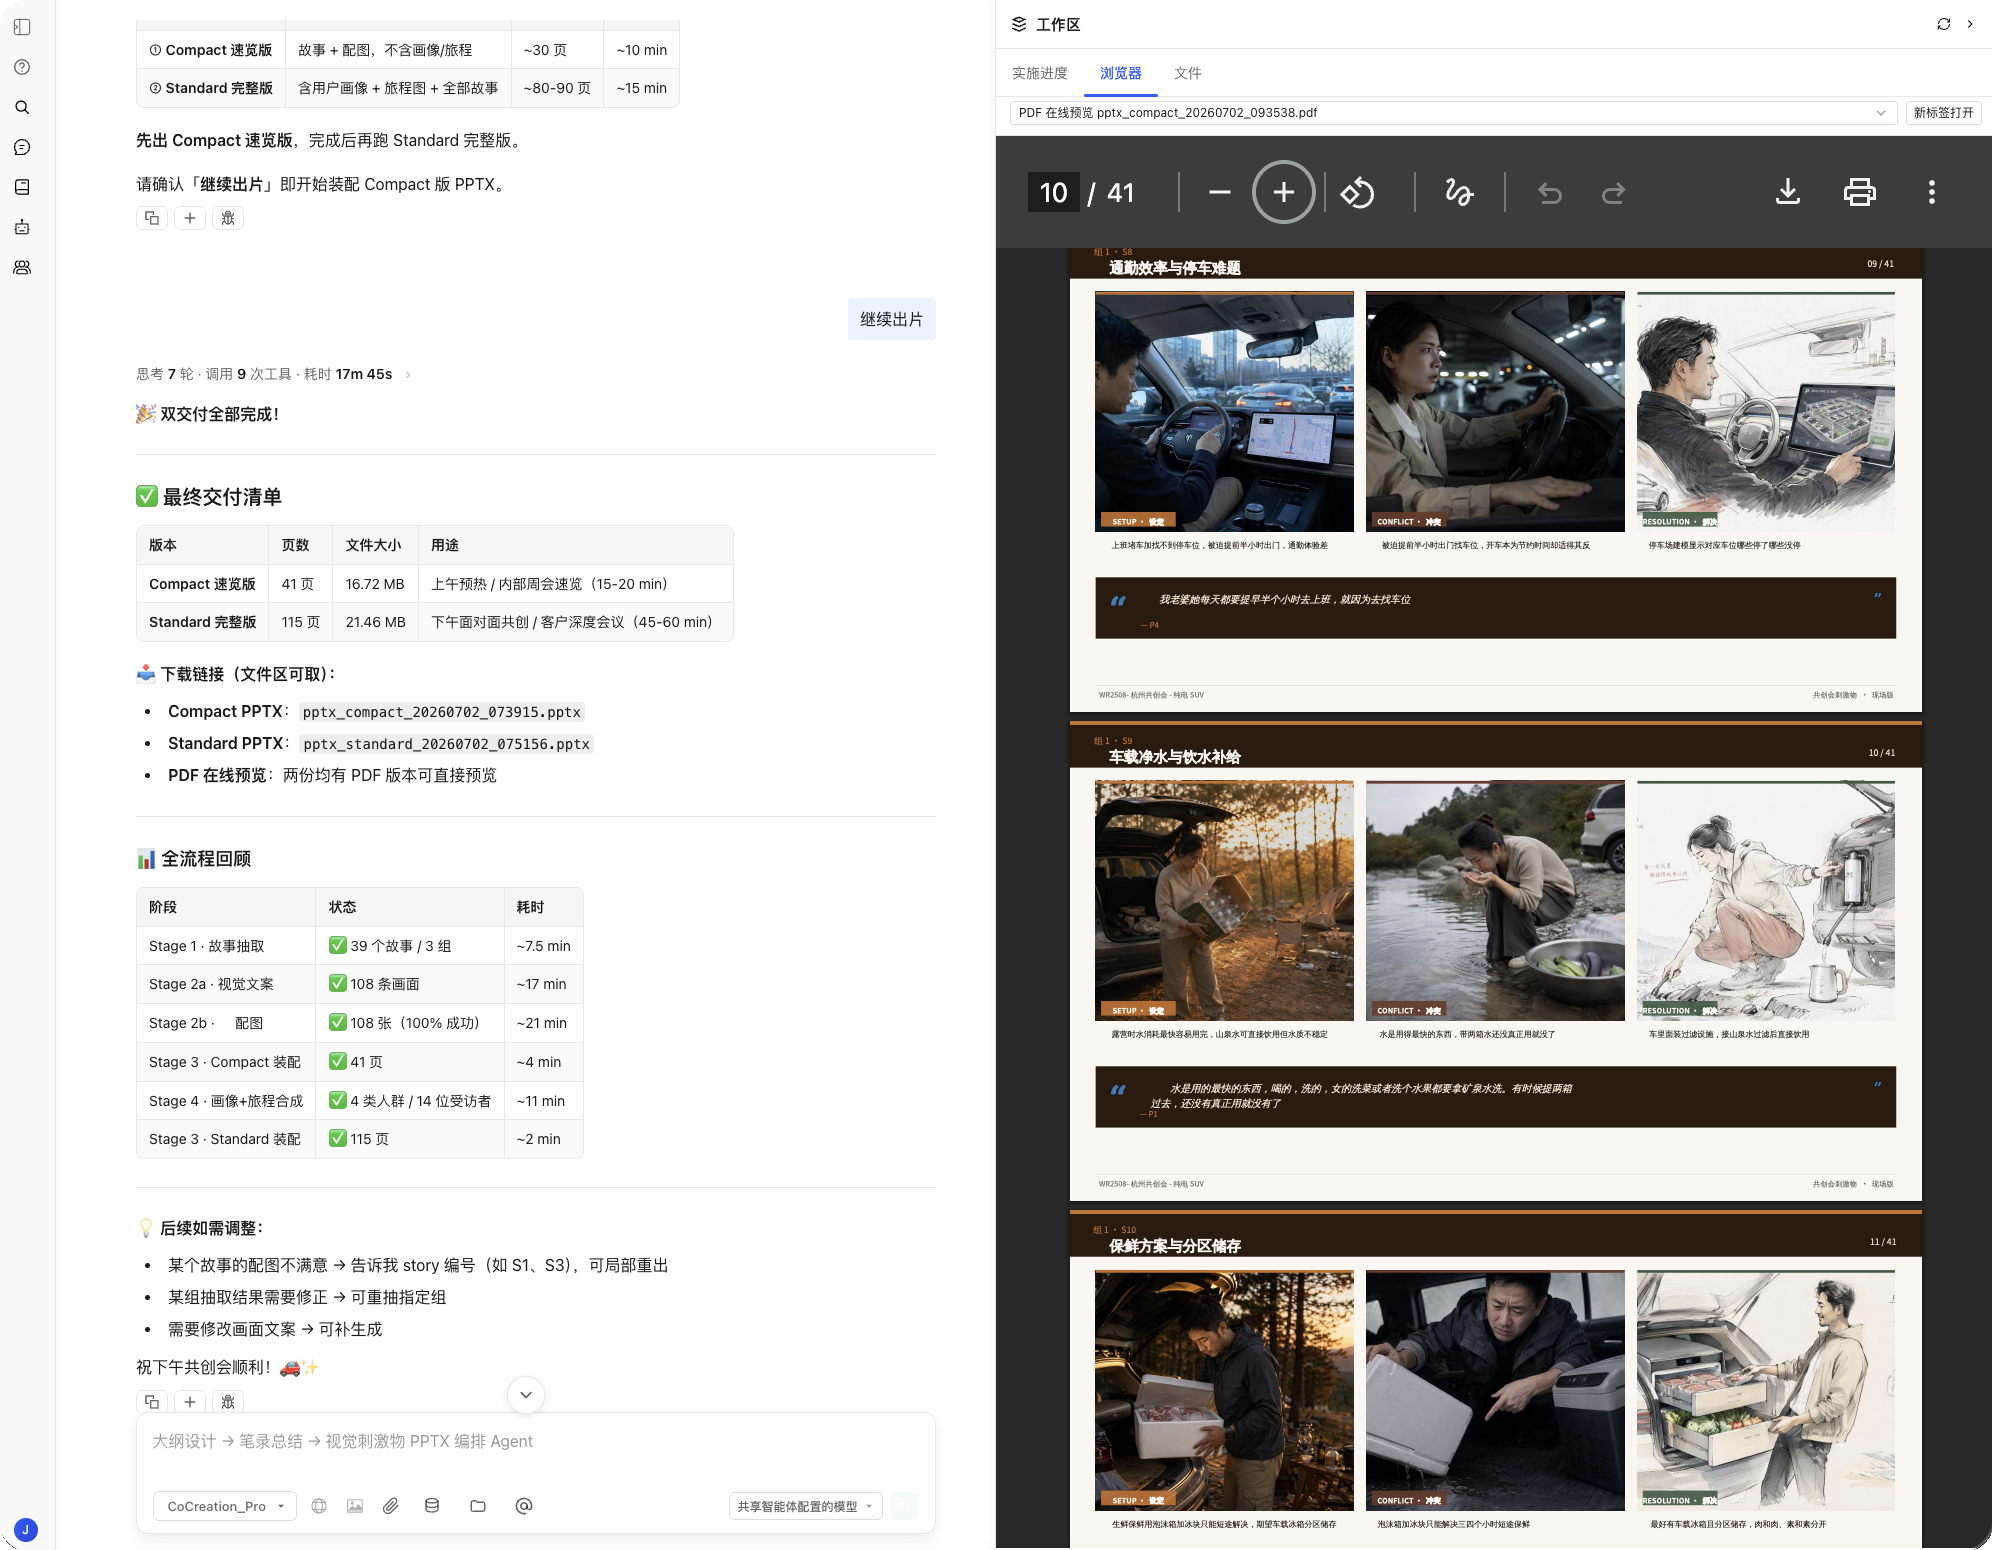Image resolution: width=1992 pixels, height=1550 pixels.
Task: Click file name pptx_standard_20260702_075156.pptx
Action: click(446, 744)
